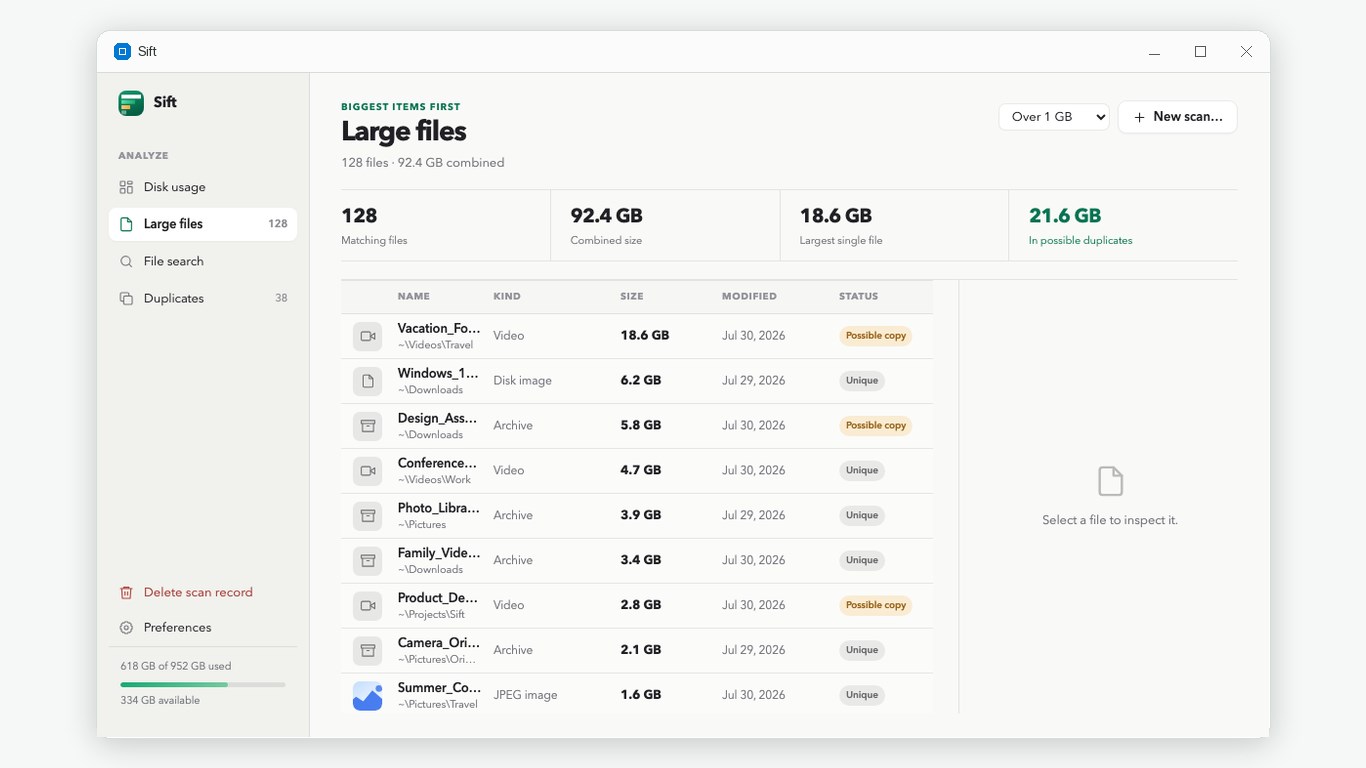Click Unique badge on Windows_1… row
The width and height of the screenshot is (1366, 768).
(x=862, y=381)
